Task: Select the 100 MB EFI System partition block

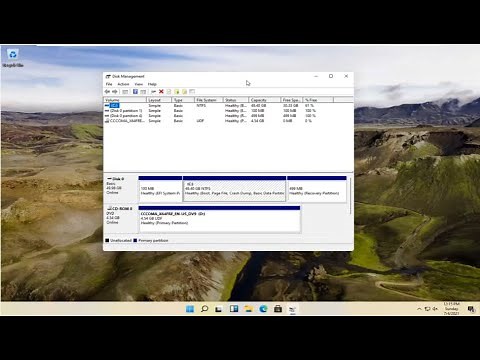Action: pos(160,189)
